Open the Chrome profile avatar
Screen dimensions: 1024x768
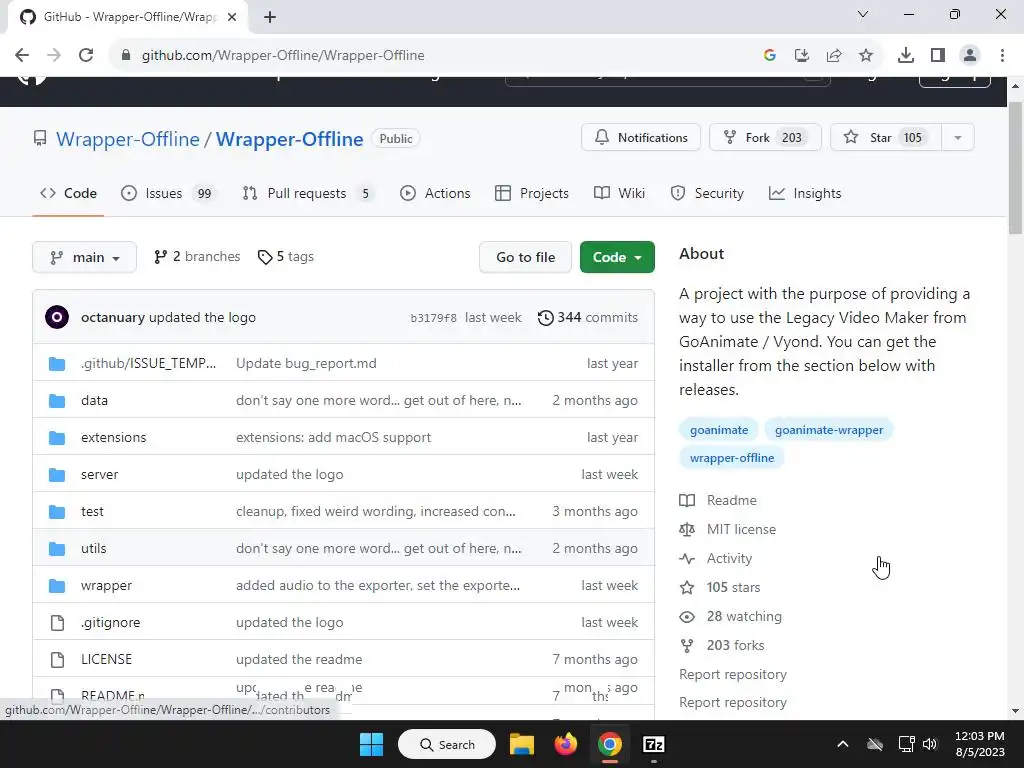pyautogui.click(x=970, y=56)
